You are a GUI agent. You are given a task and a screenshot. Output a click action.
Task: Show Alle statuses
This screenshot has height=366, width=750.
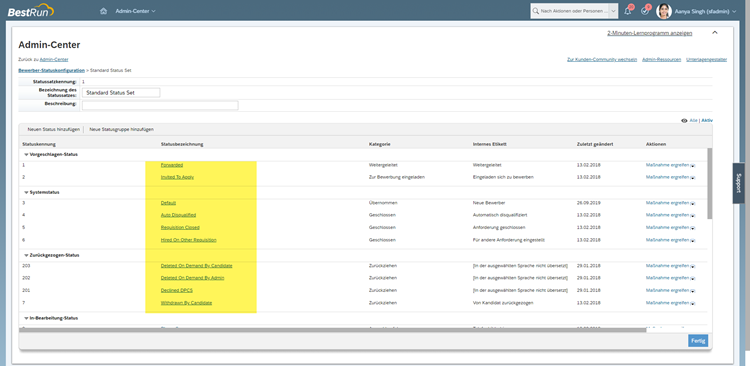694,121
